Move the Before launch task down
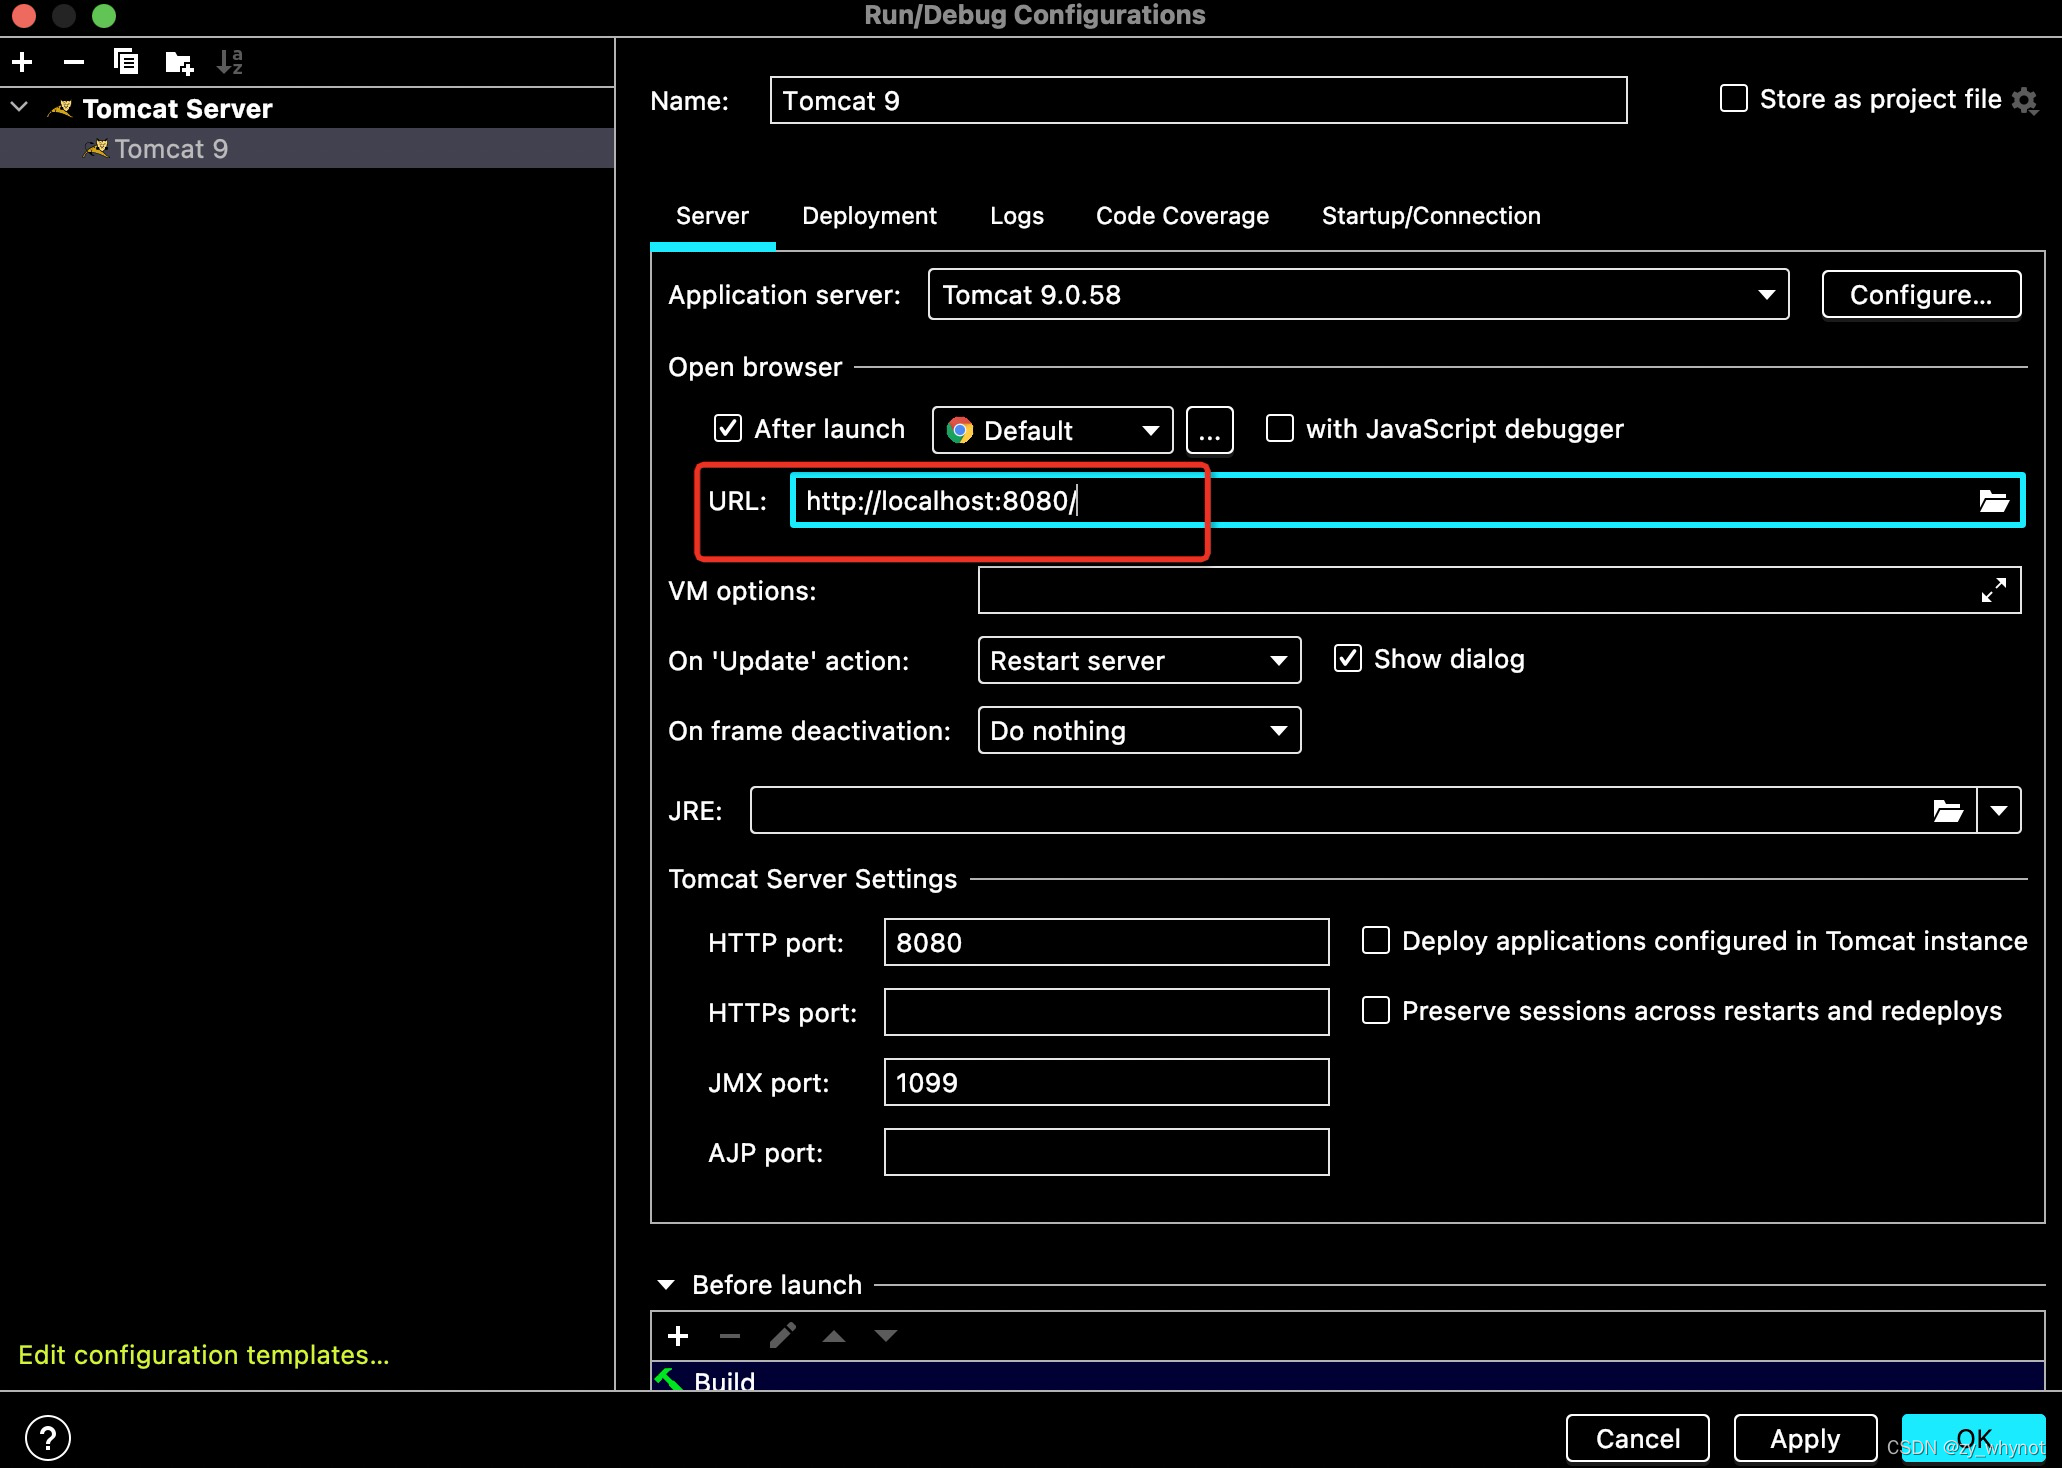2062x1468 pixels. [x=886, y=1336]
